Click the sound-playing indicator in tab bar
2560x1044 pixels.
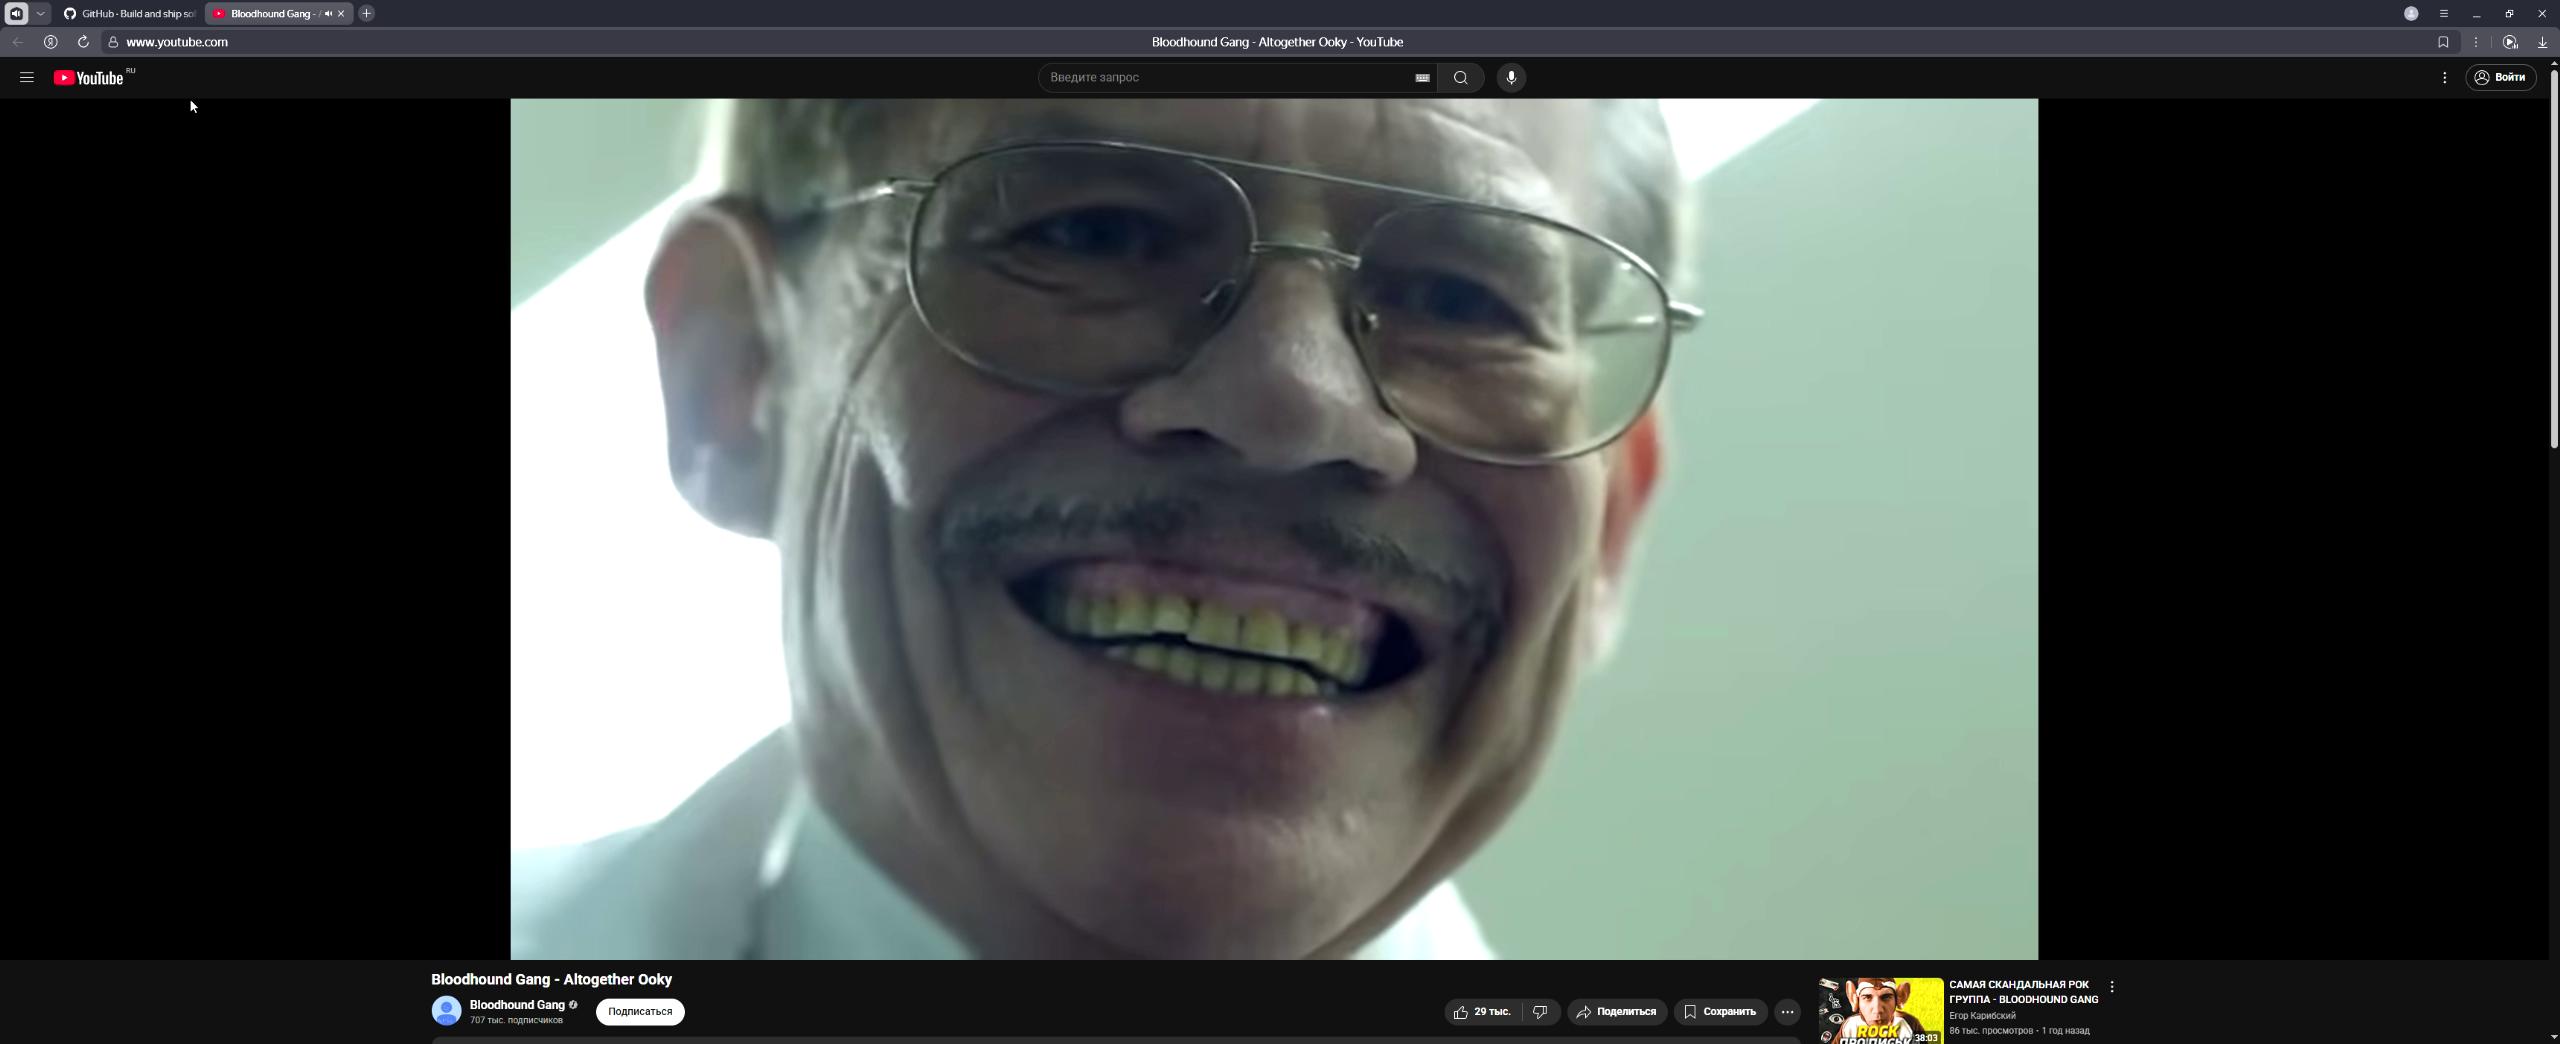point(16,14)
